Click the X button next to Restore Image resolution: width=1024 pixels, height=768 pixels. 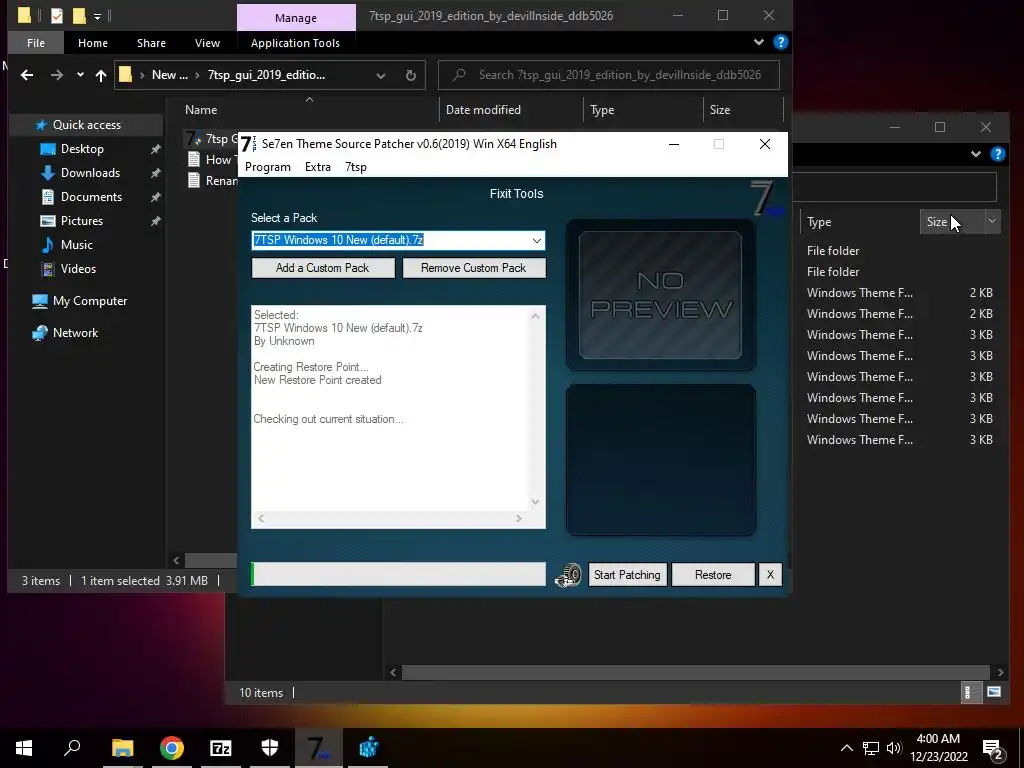click(x=770, y=575)
